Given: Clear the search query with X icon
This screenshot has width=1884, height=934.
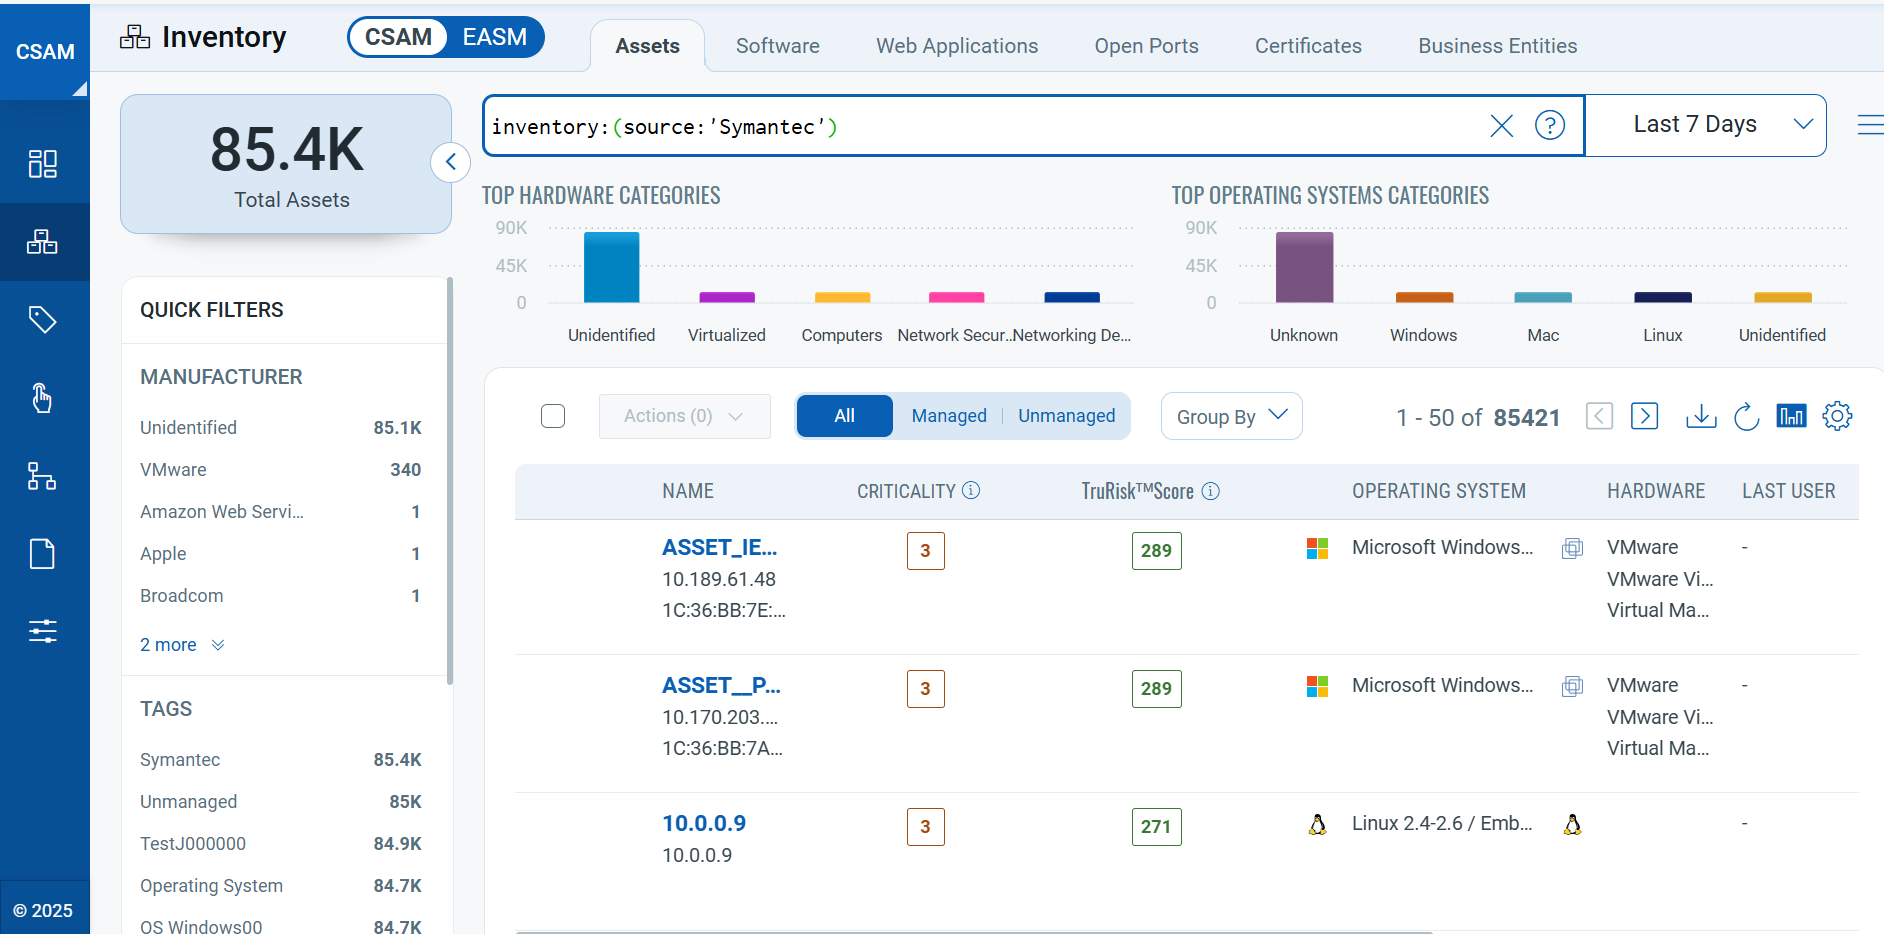Looking at the screenshot, I should (1501, 126).
